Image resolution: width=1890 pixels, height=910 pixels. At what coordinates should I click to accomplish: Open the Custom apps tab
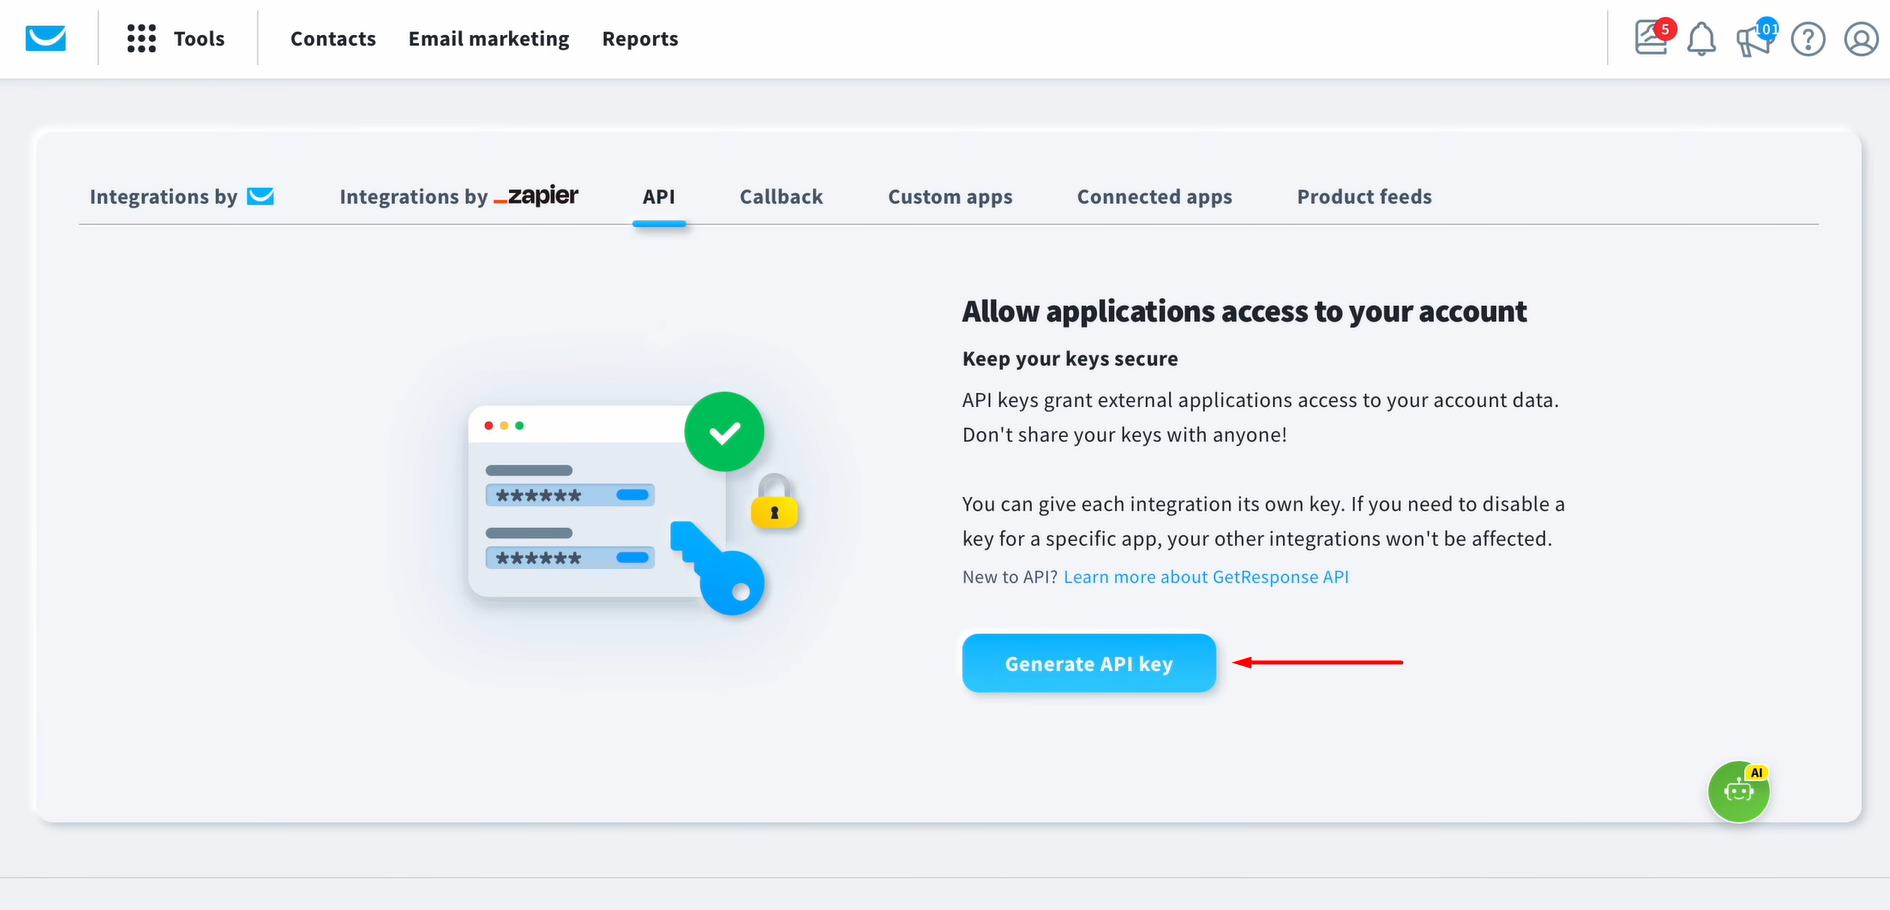tap(950, 196)
